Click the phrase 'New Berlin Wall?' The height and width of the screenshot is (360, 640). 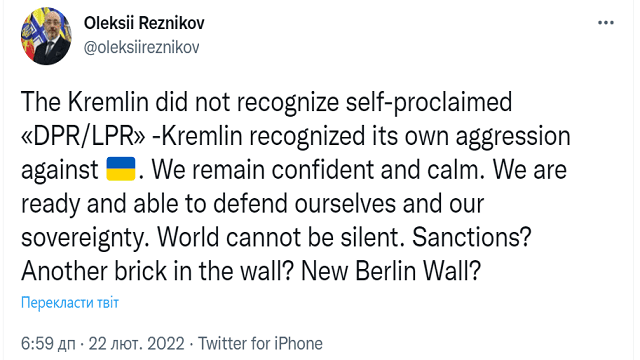pyautogui.click(x=391, y=271)
